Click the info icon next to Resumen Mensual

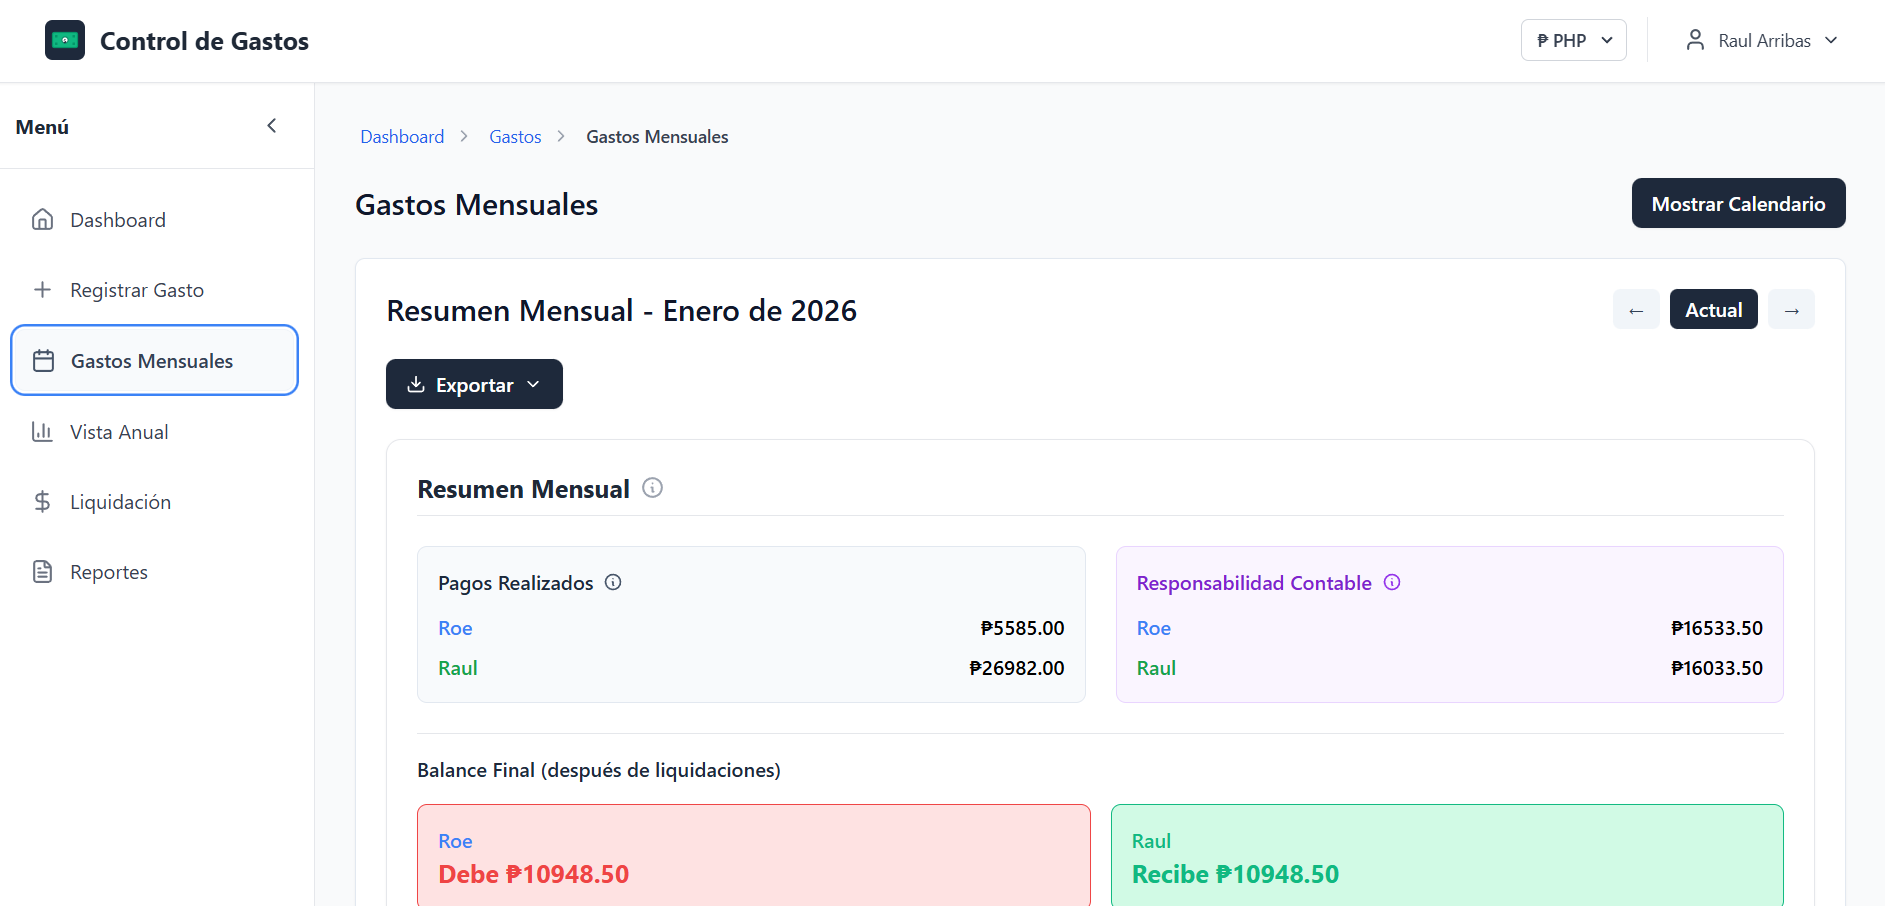pos(652,488)
